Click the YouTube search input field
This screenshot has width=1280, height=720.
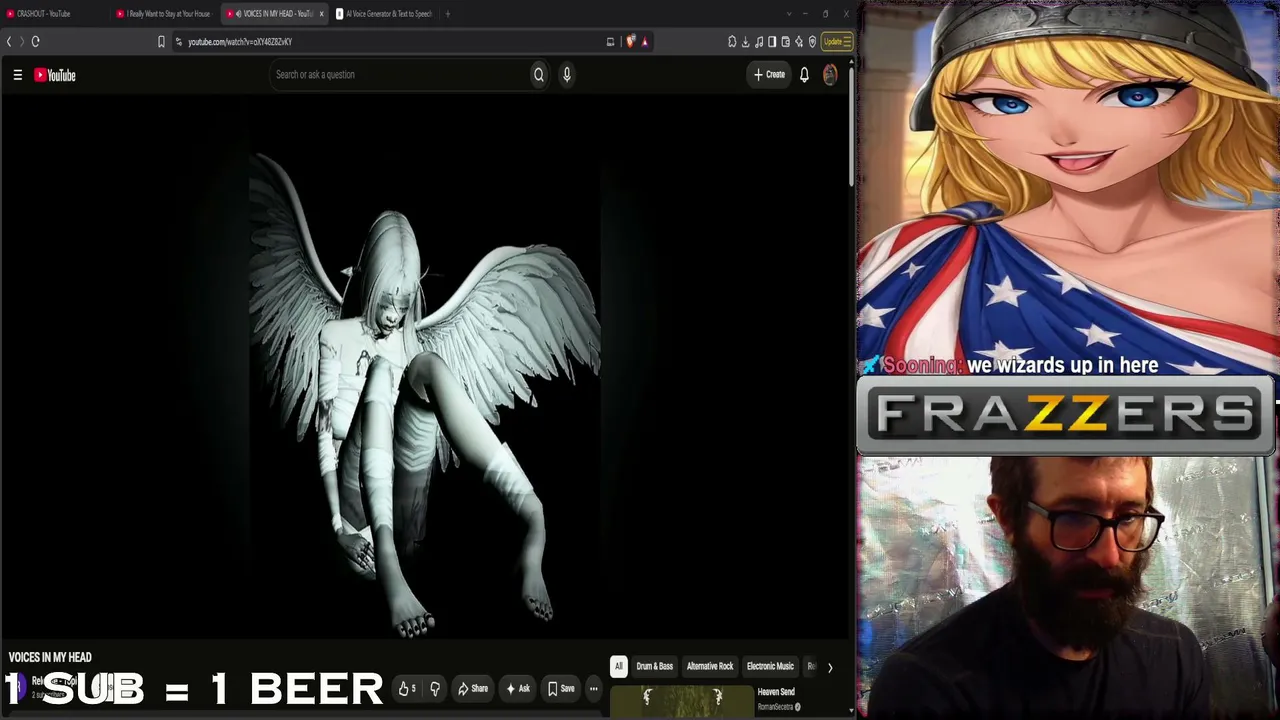[x=399, y=74]
